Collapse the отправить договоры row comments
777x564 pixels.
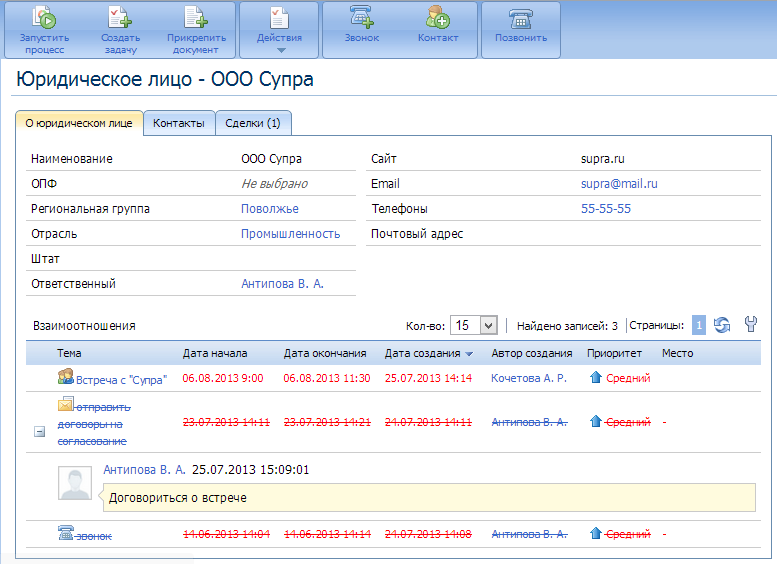[x=40, y=432]
